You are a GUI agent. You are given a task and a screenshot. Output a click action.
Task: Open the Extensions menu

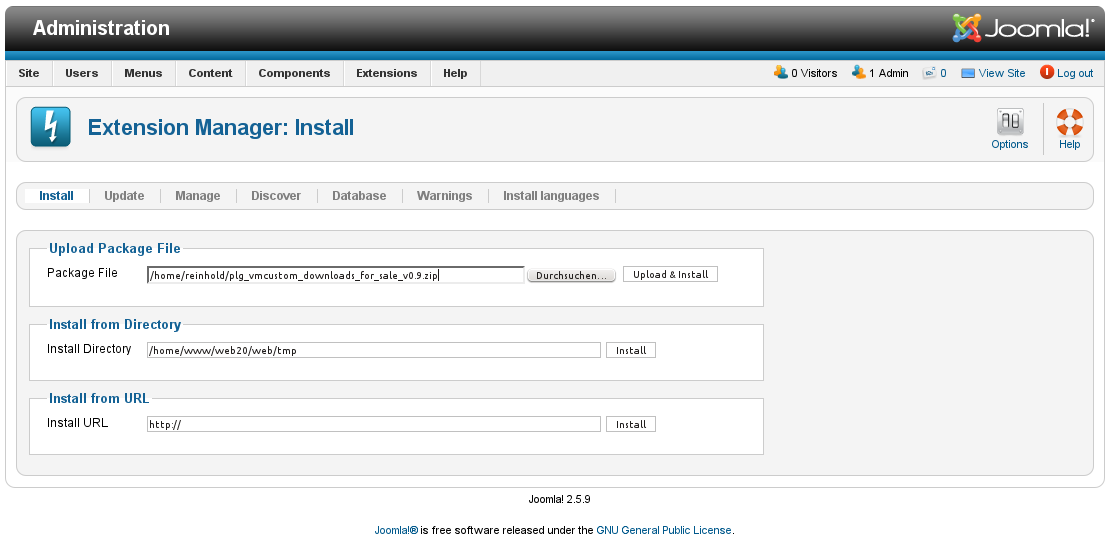[x=386, y=73]
